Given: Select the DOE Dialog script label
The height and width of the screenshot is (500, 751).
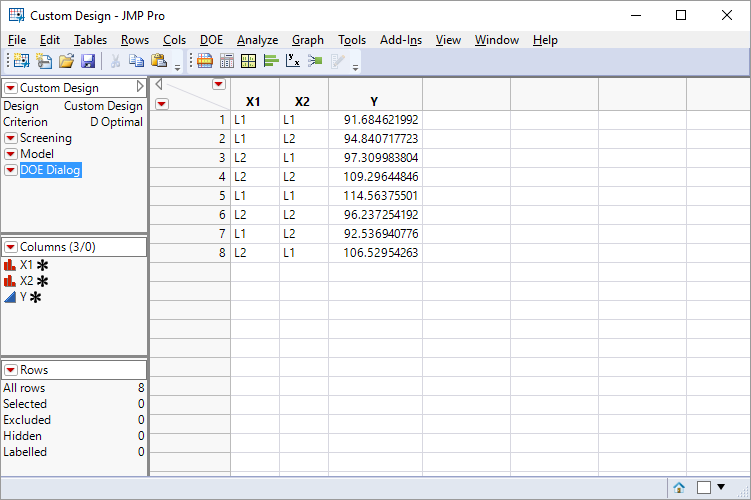Looking at the screenshot, I should pyautogui.click(x=50, y=170).
